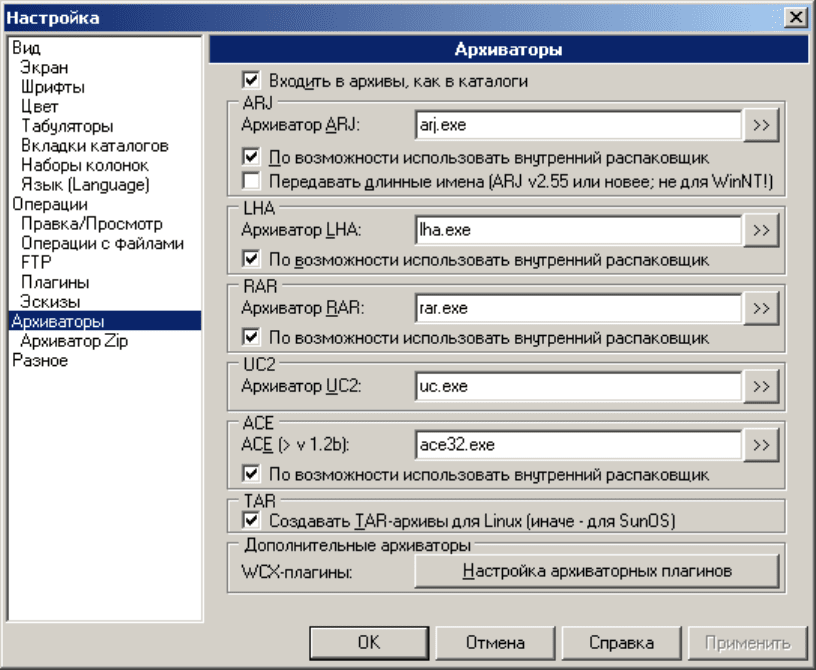Screen dimensions: 816x670
Task: Toggle ARJ internal unpacker checkbox
Action: click(x=251, y=157)
